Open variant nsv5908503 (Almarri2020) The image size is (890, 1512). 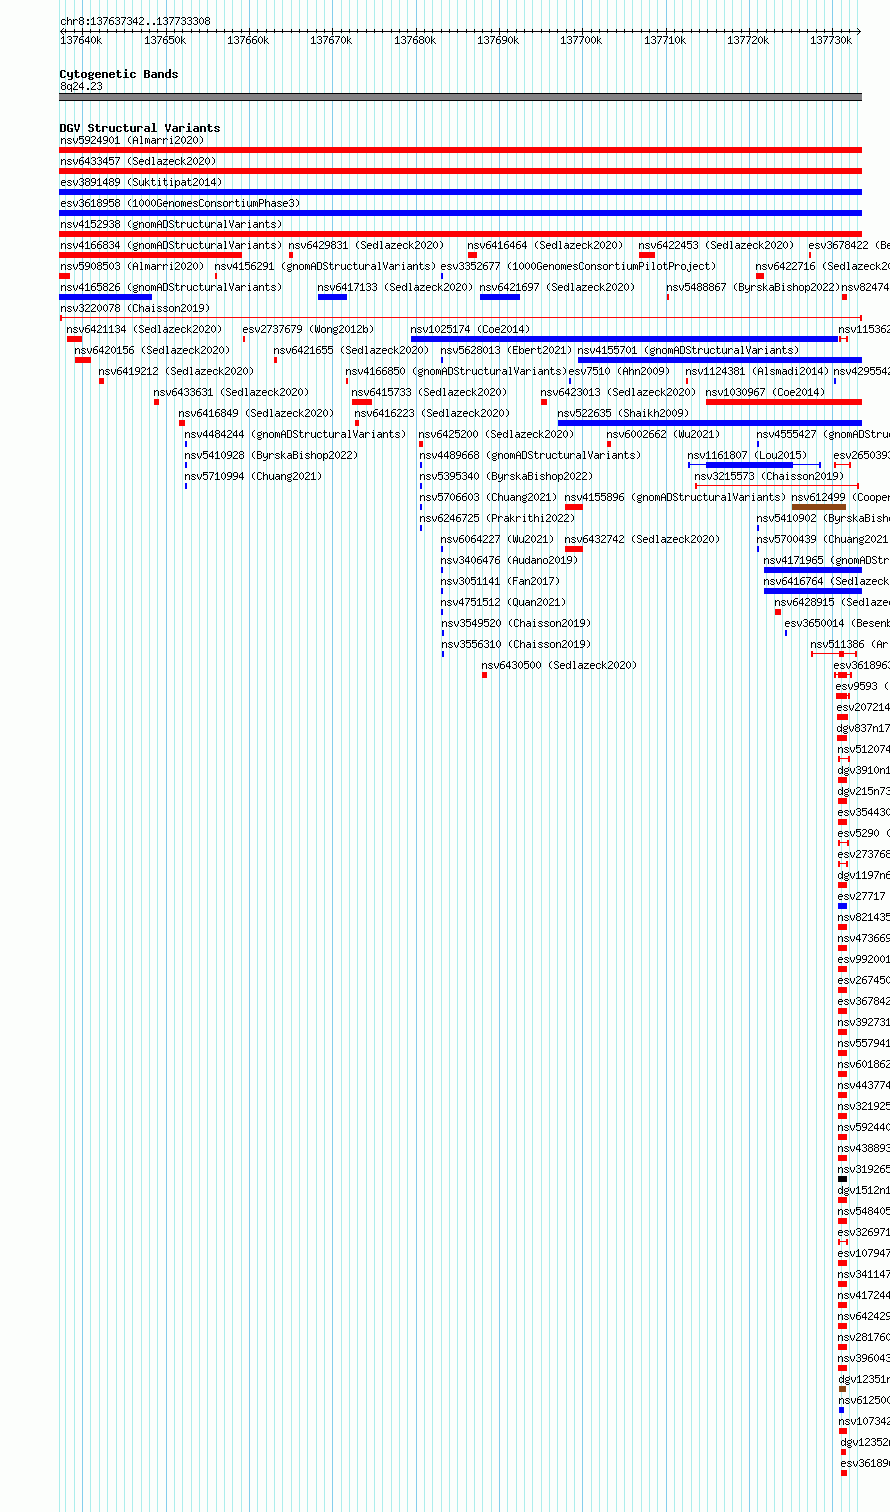pyautogui.click(x=132, y=266)
